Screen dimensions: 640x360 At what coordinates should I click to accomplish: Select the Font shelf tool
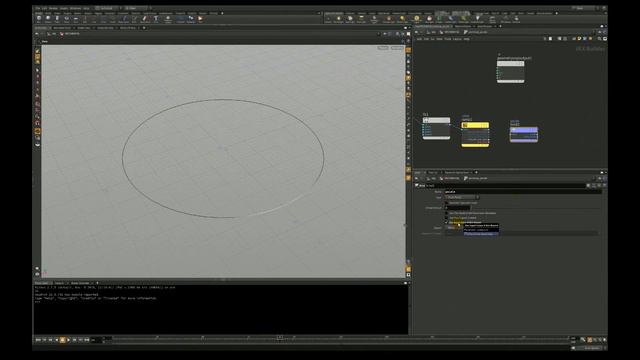pos(156,19)
